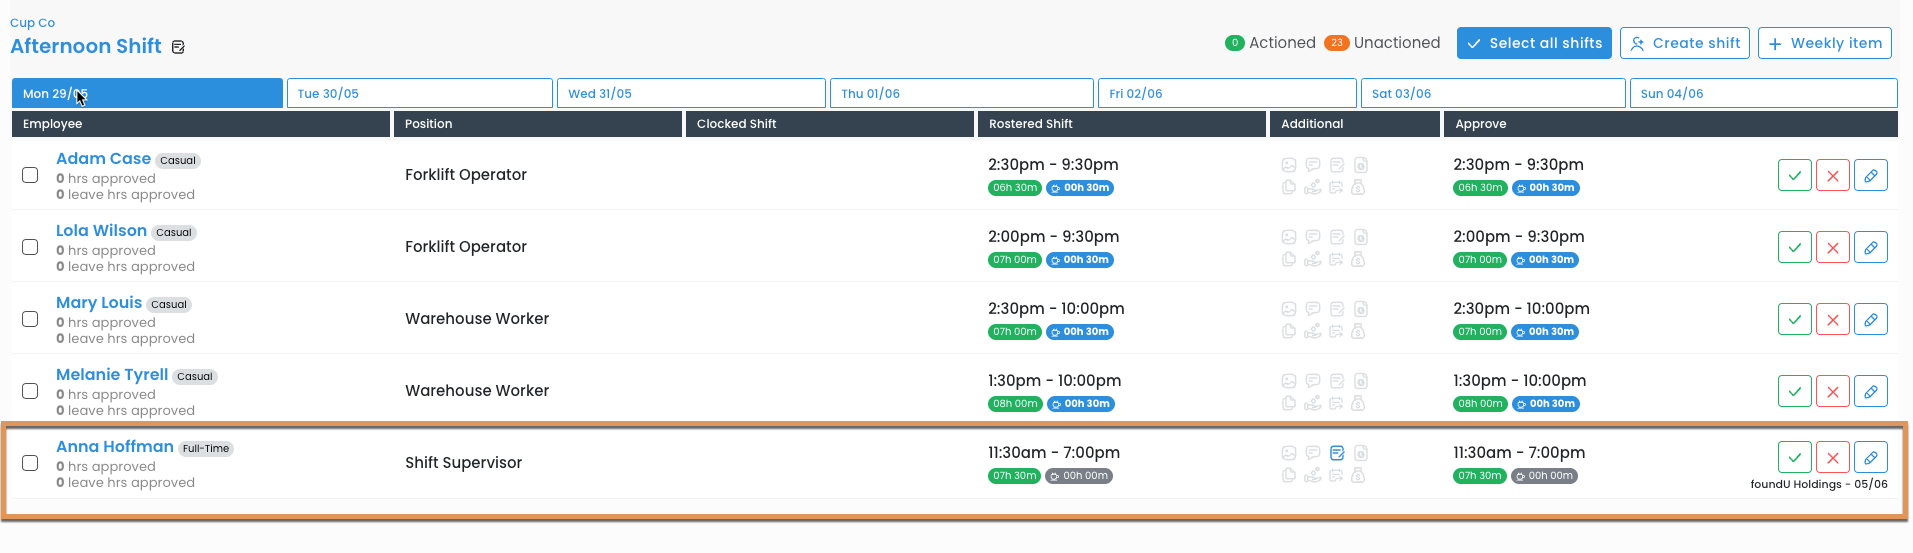Edit Adam Case's shift with link icon
1913x553 pixels.
(1870, 175)
